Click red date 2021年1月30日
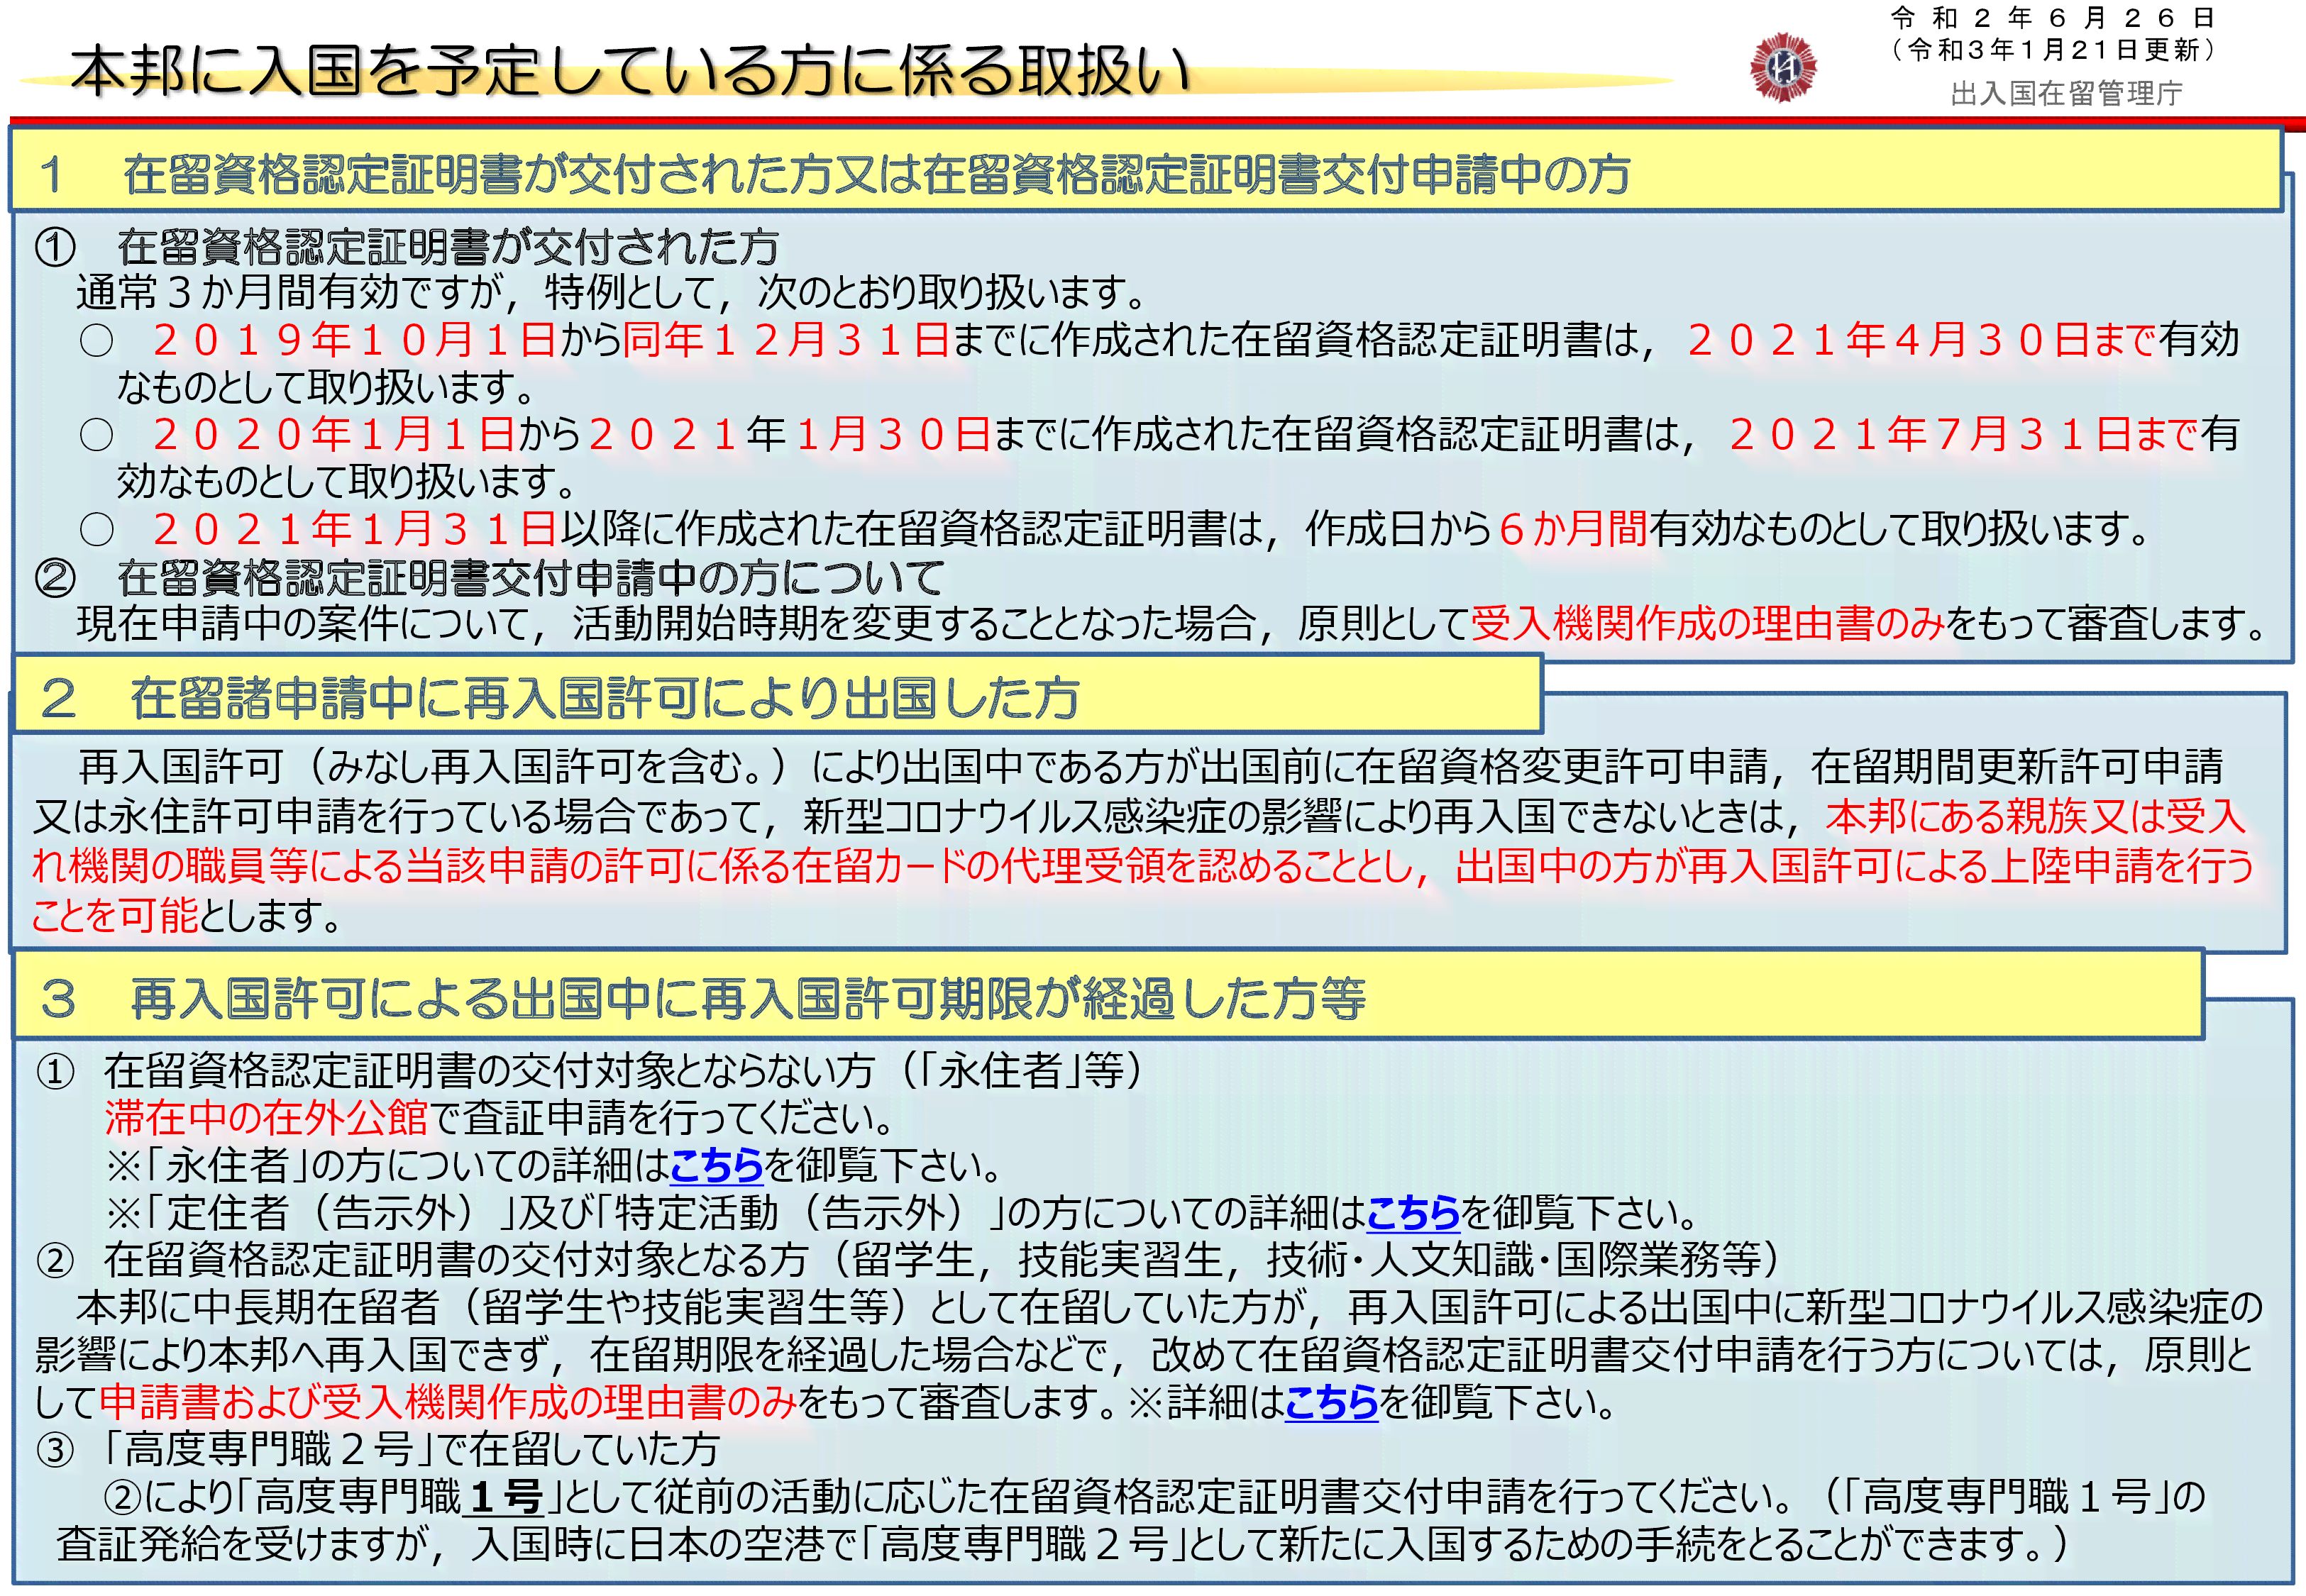The width and height of the screenshot is (2306, 1596). click(x=790, y=434)
